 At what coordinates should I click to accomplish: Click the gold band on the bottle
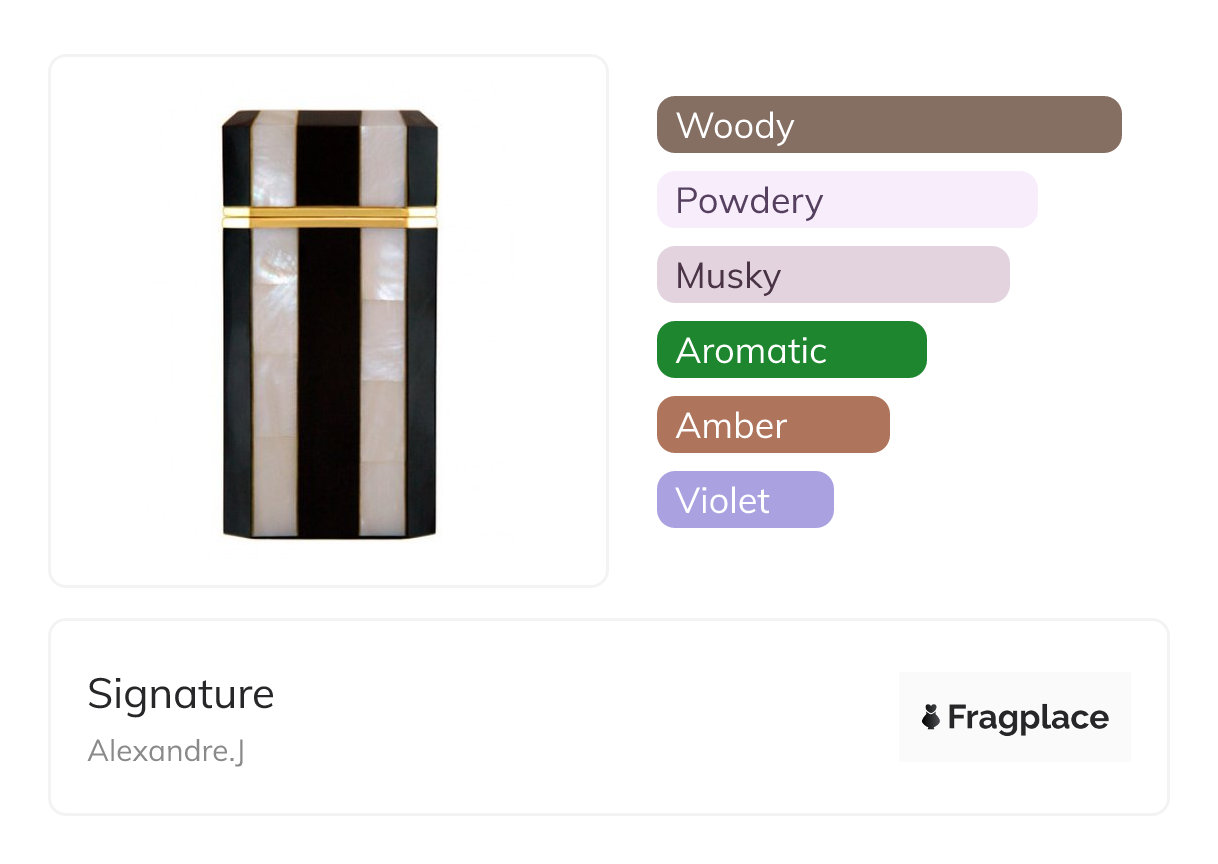click(x=329, y=214)
